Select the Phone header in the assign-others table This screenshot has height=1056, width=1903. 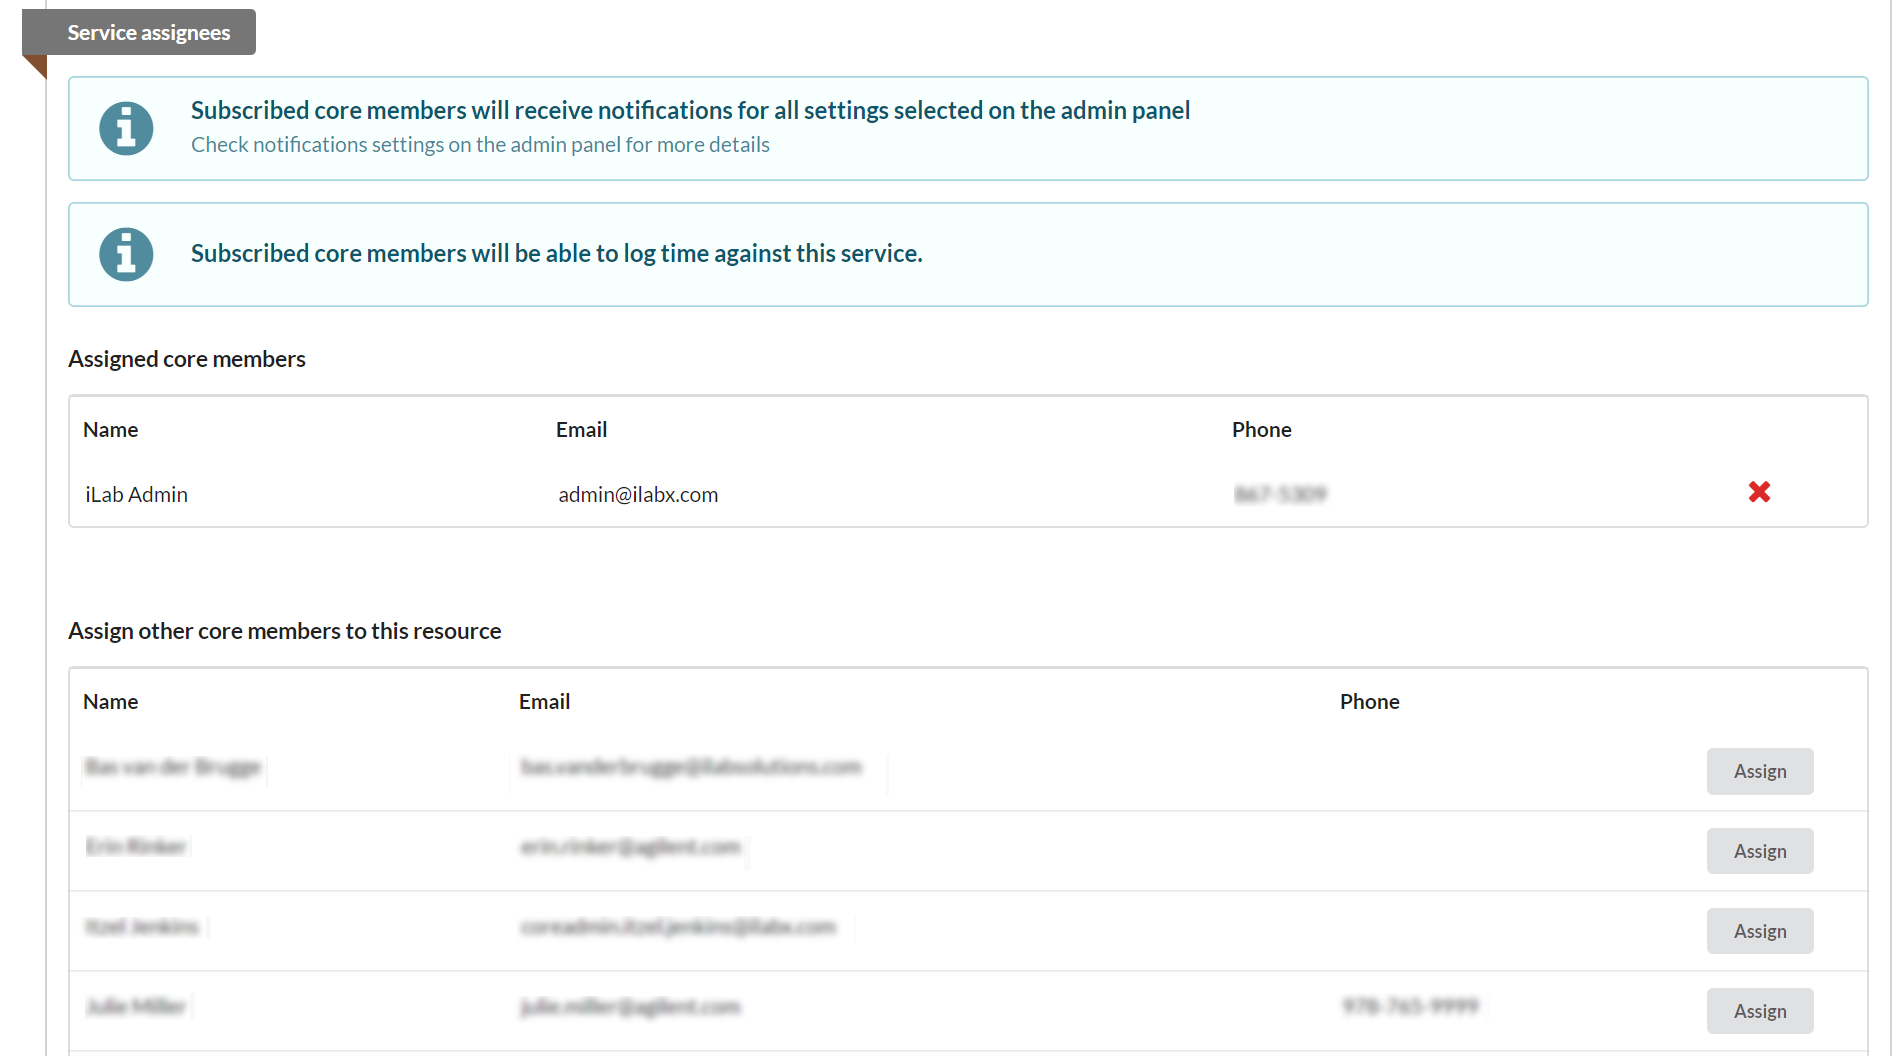[x=1369, y=702]
